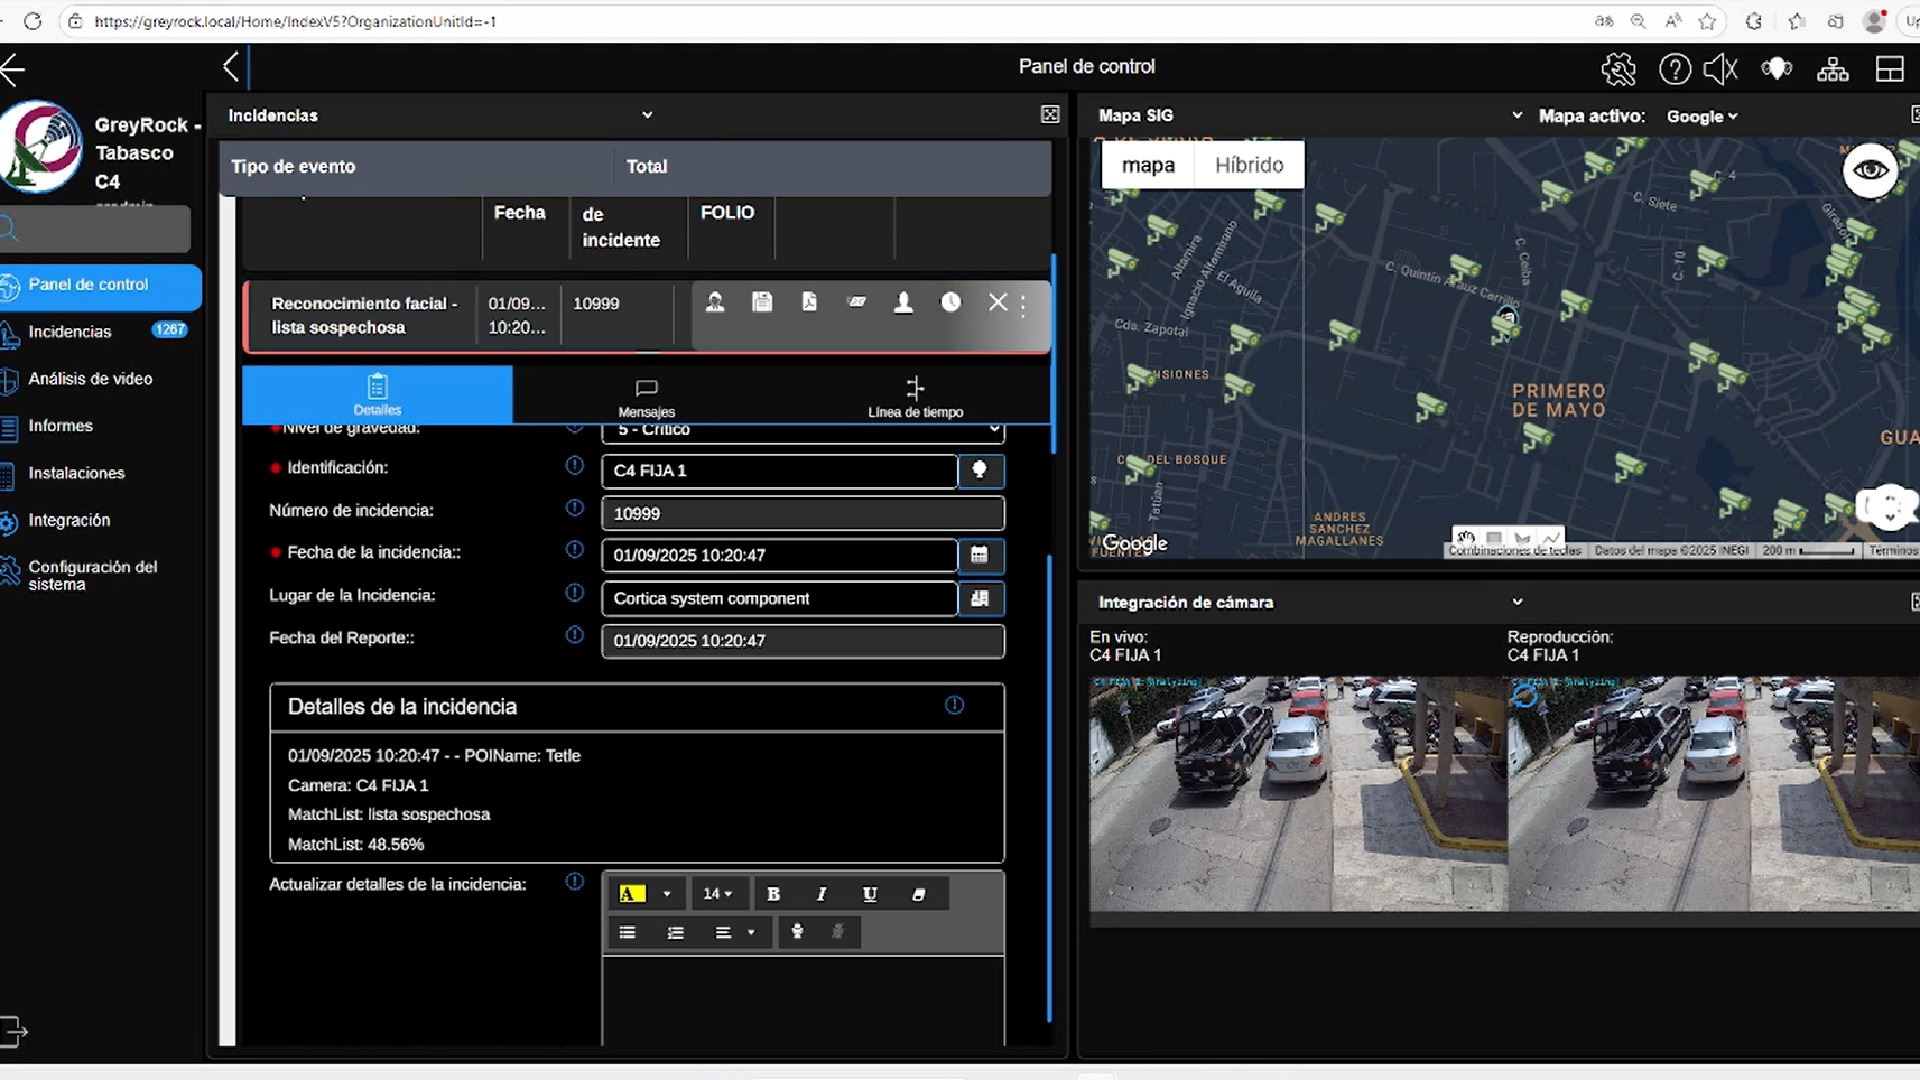This screenshot has width=1920, height=1080.
Task: Open calendar picker for Fecha de la incidencia
Action: pos(980,555)
